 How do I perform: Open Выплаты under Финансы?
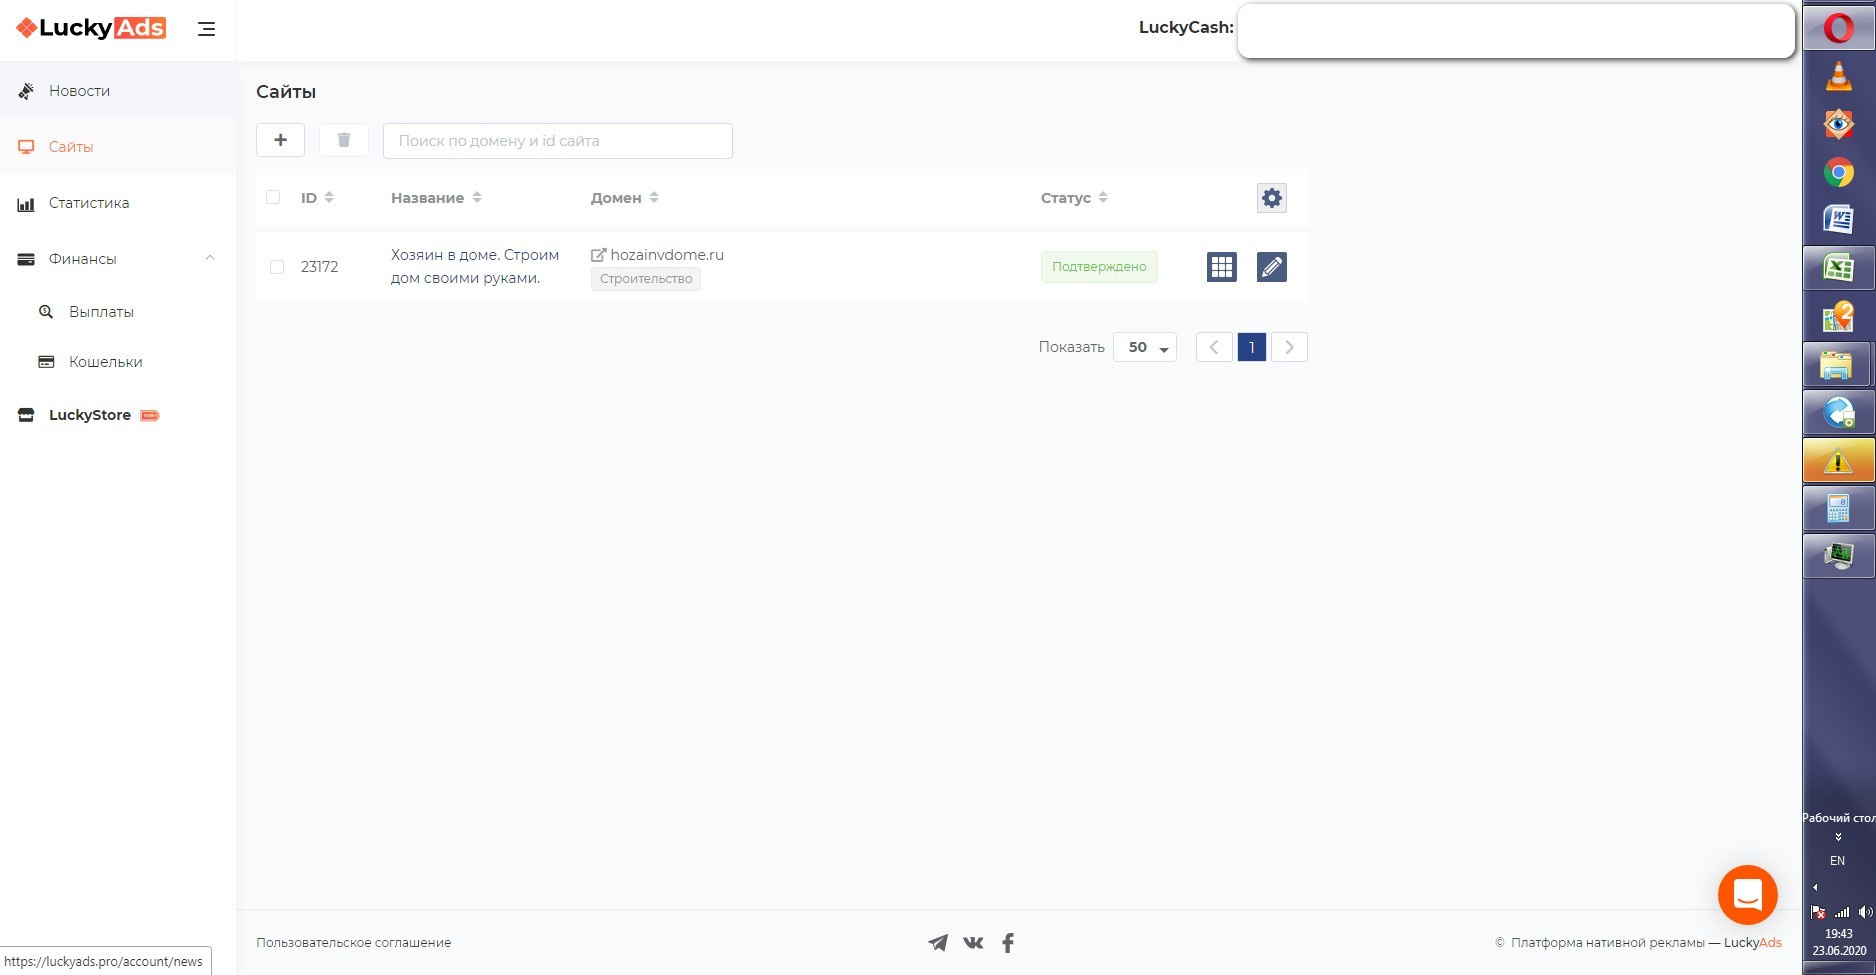101,312
